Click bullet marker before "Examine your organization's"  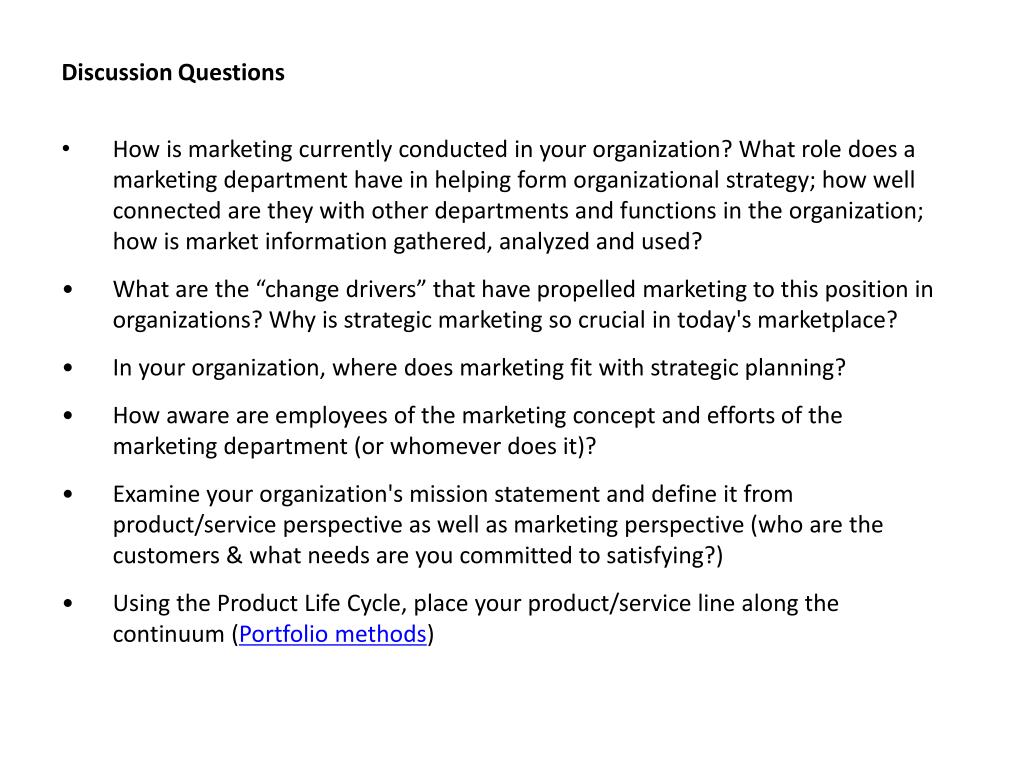pos(66,494)
